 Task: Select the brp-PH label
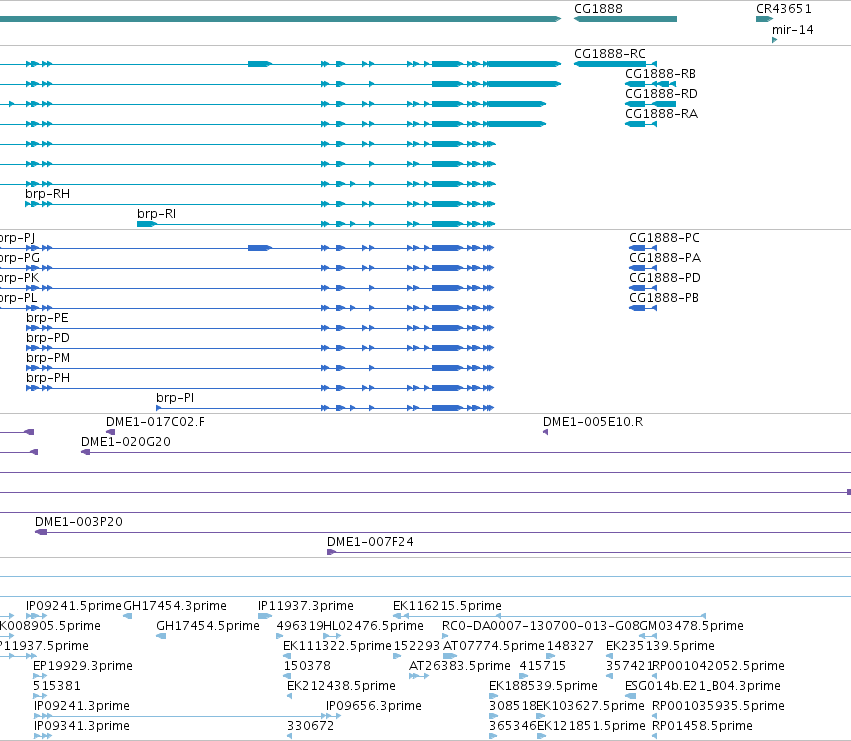(x=48, y=378)
